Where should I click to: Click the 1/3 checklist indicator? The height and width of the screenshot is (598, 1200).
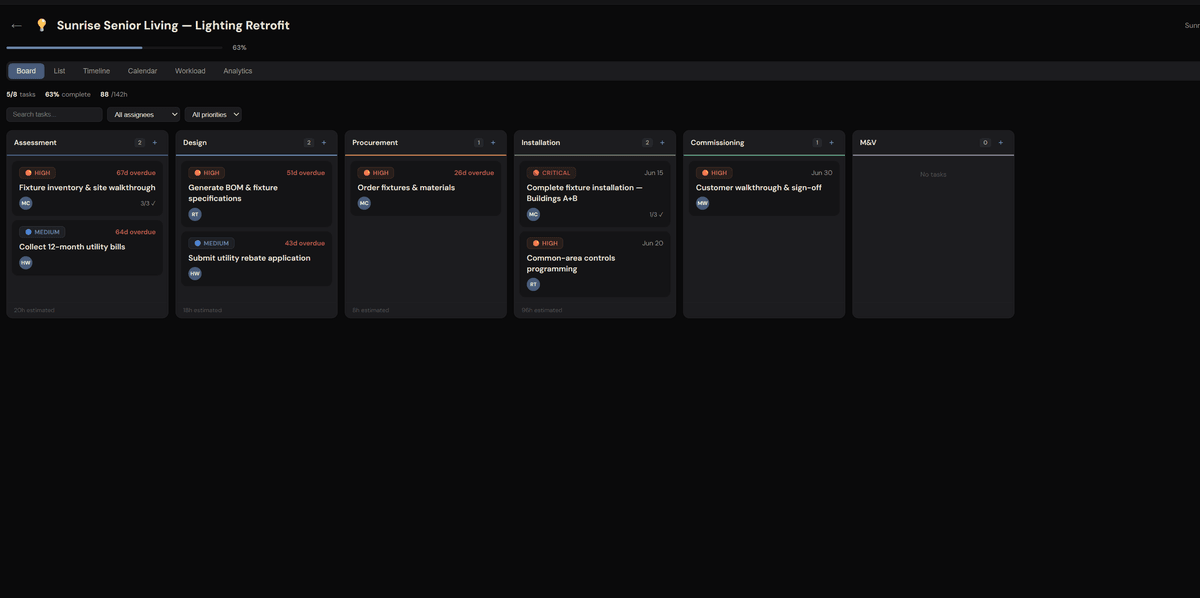[656, 214]
